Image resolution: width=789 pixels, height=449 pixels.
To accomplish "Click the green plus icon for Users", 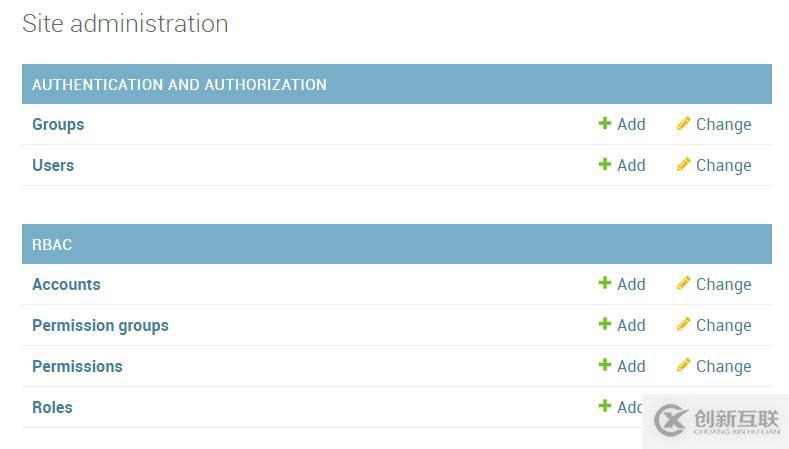I will point(605,165).
